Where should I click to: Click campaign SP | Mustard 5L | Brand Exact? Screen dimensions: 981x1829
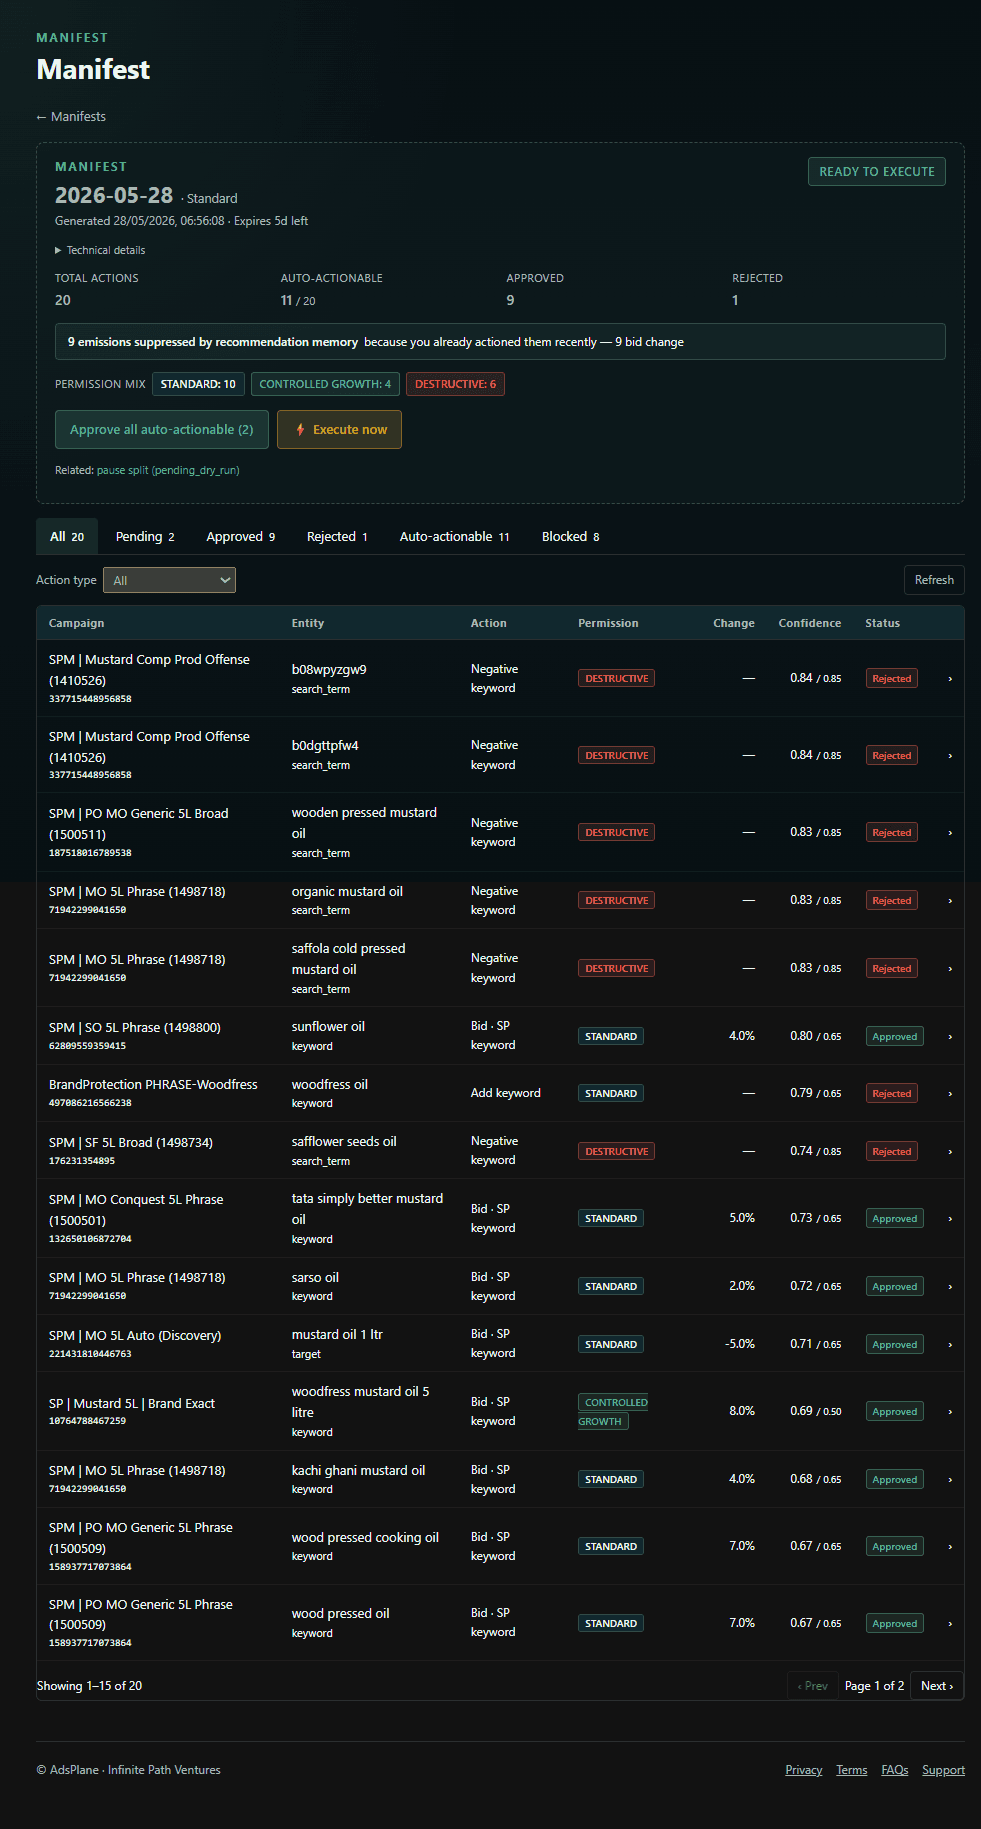[132, 1404]
